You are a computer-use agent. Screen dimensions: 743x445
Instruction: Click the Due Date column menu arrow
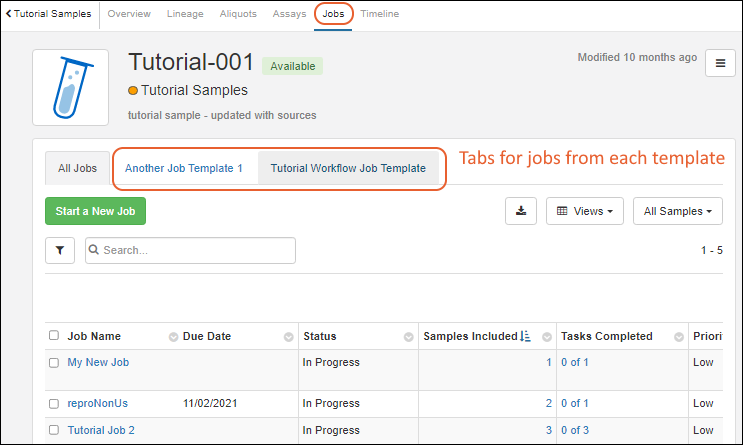(289, 337)
